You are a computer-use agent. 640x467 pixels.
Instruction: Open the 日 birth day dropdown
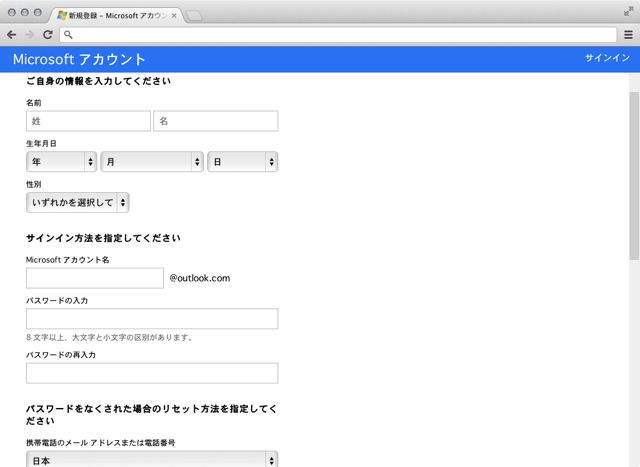point(242,162)
